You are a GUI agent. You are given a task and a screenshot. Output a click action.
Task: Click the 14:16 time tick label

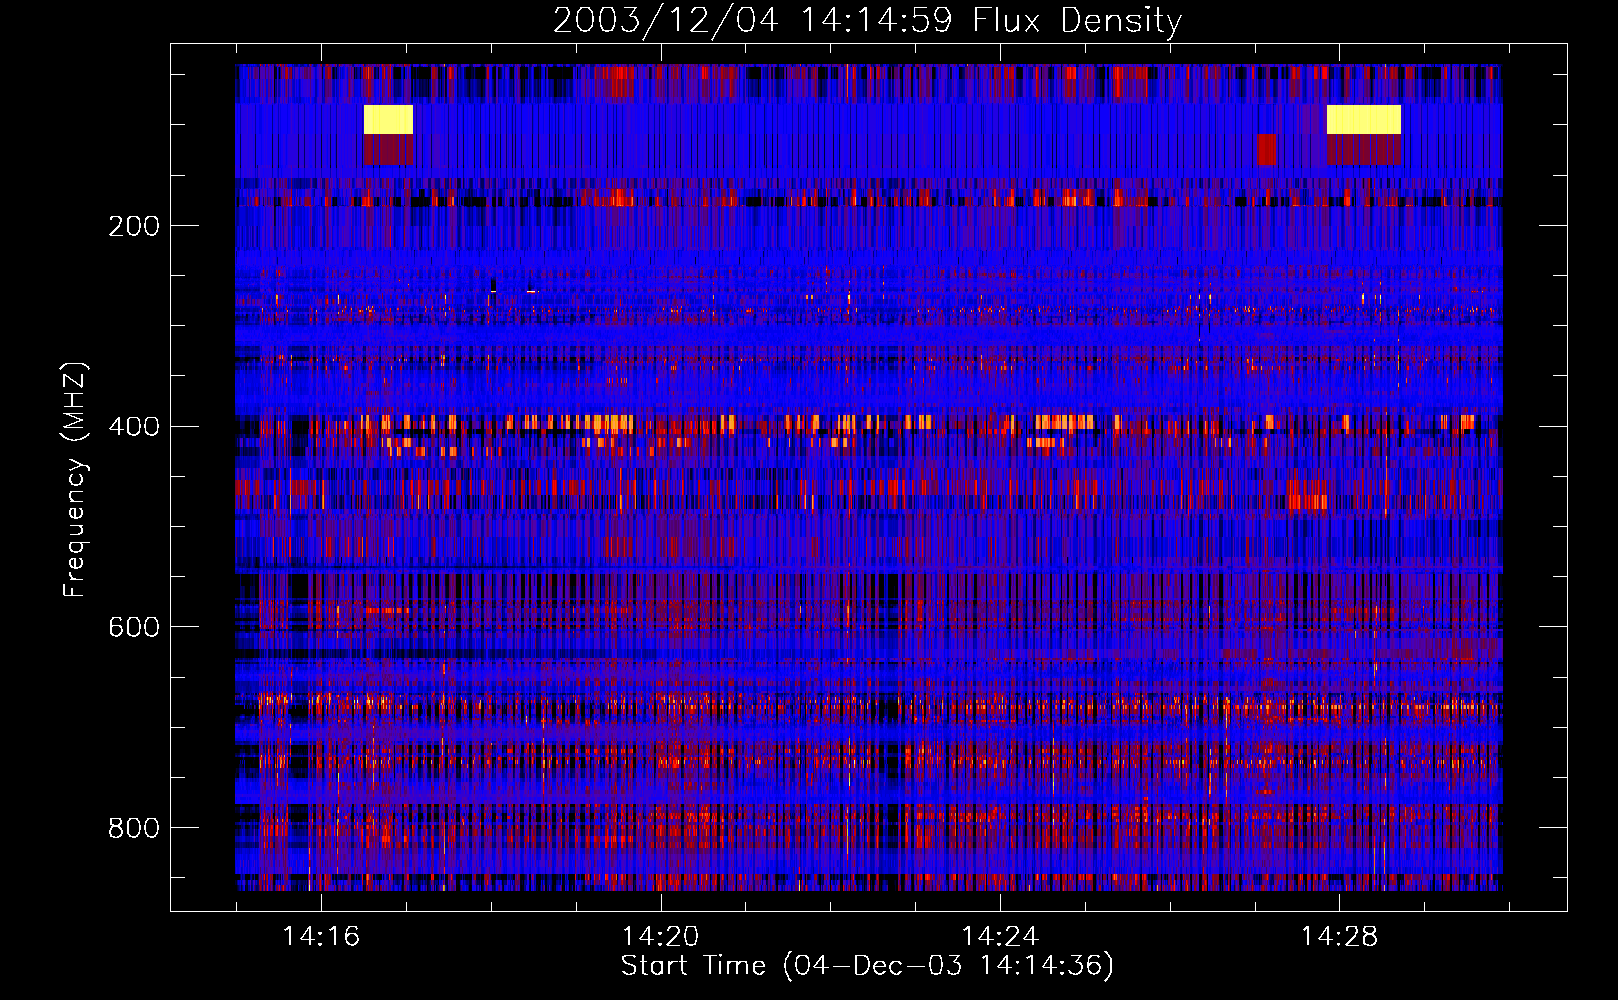[321, 936]
